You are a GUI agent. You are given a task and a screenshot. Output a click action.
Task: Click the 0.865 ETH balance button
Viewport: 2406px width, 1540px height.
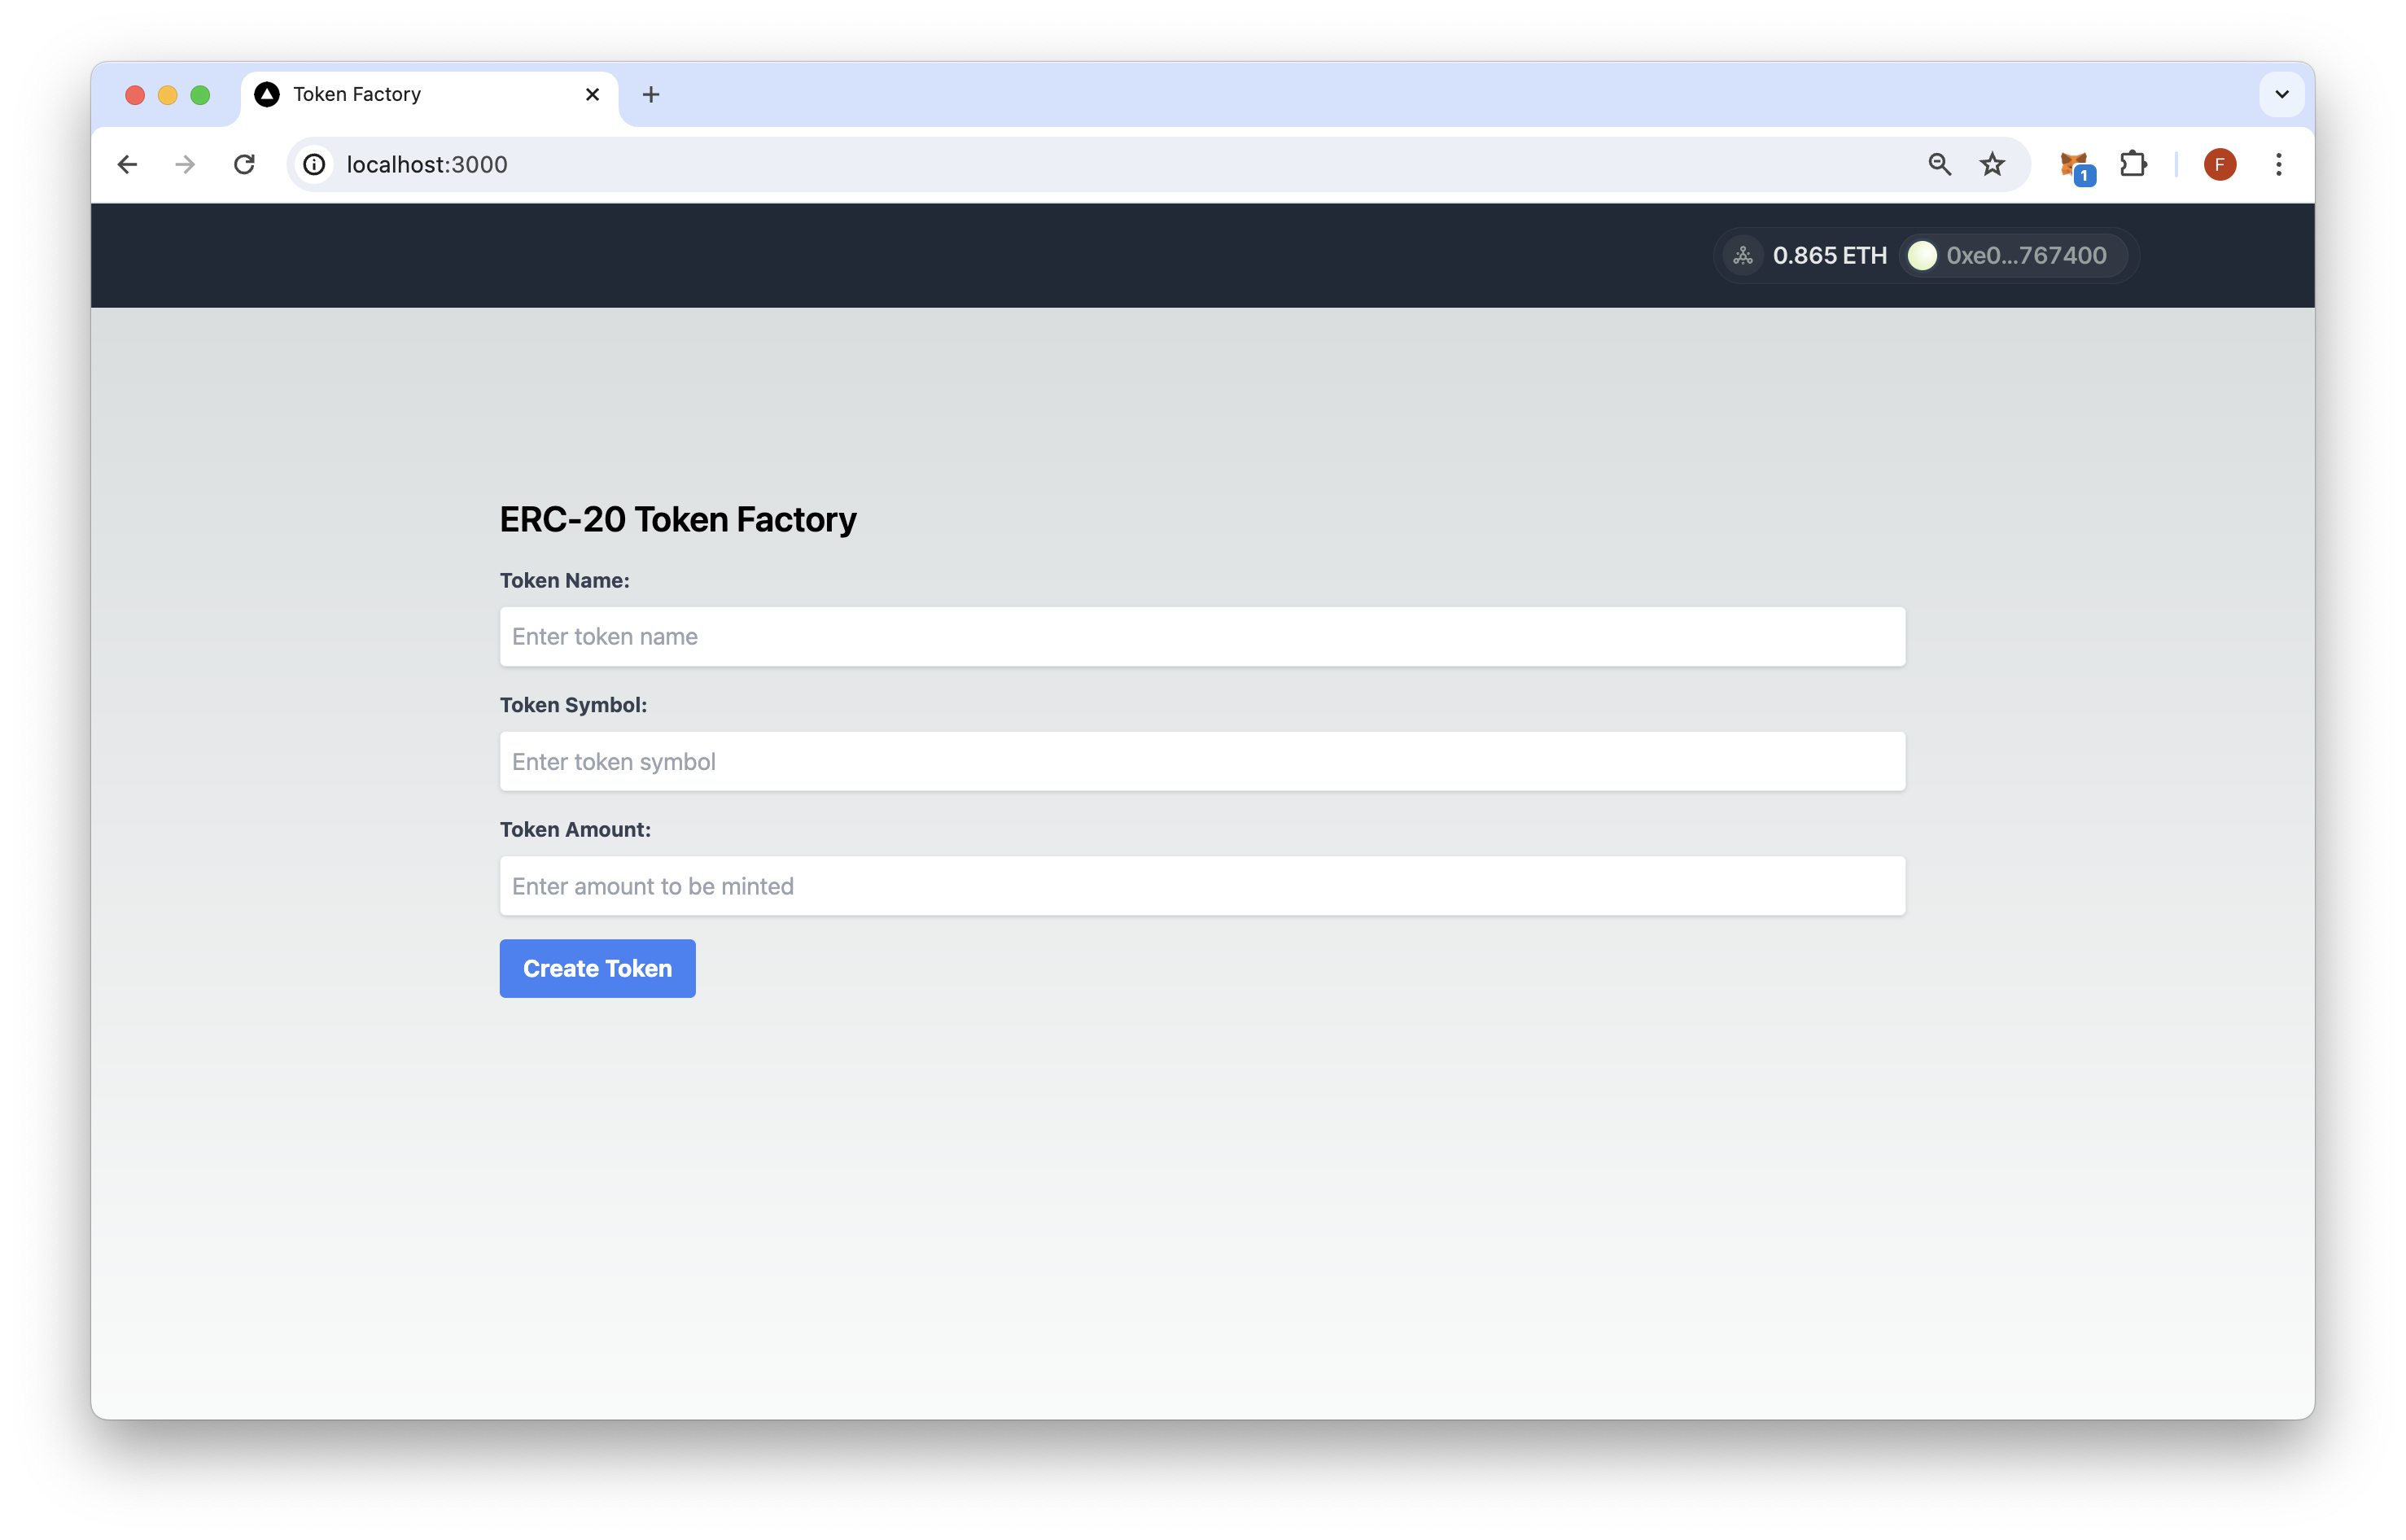pos(1828,256)
